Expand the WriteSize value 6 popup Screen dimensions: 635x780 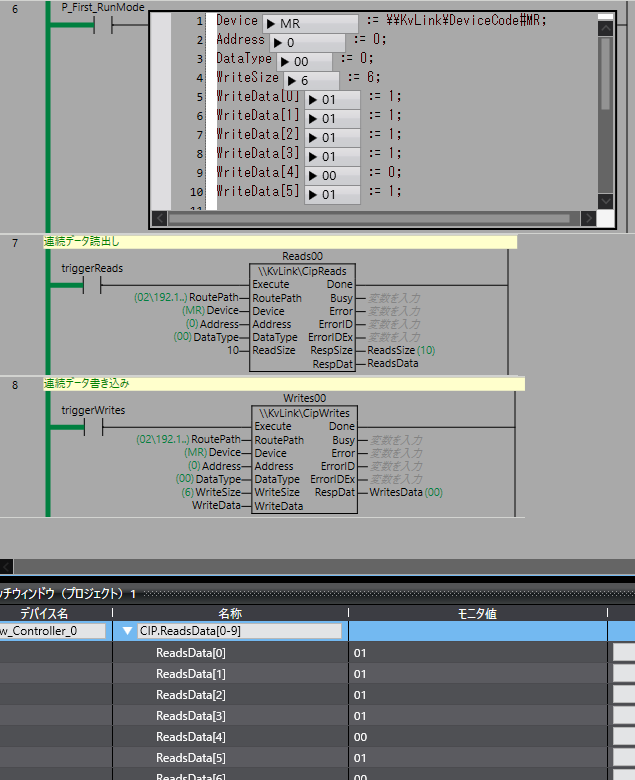coord(292,80)
